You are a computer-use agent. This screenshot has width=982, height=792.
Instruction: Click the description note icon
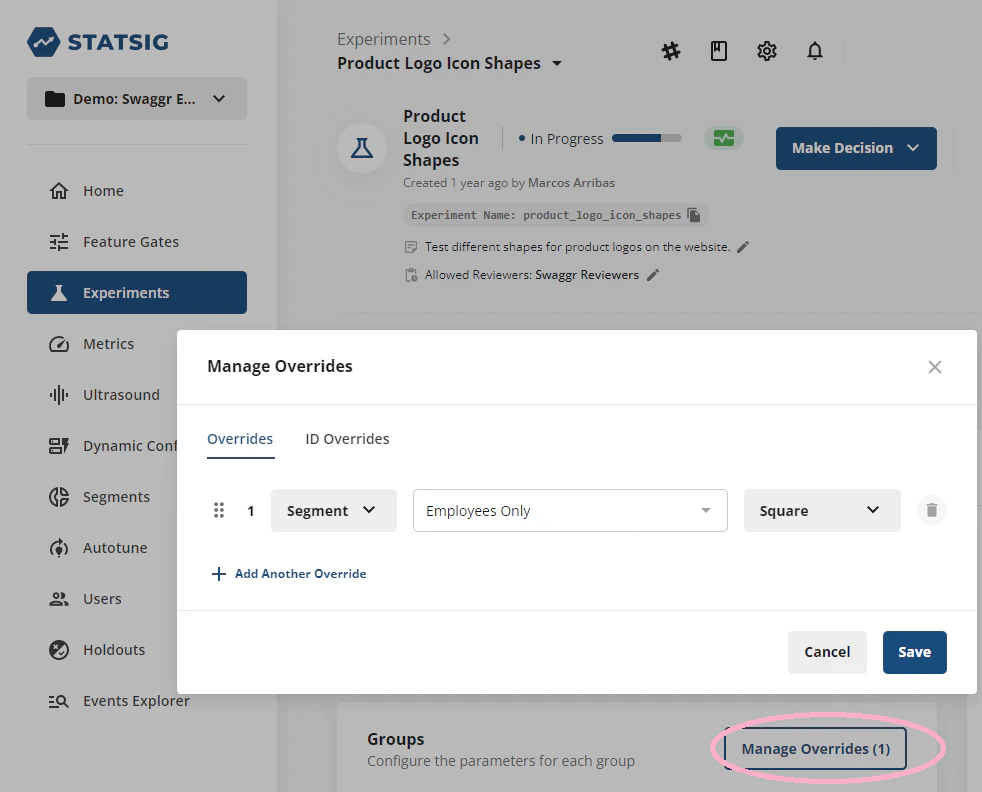411,247
